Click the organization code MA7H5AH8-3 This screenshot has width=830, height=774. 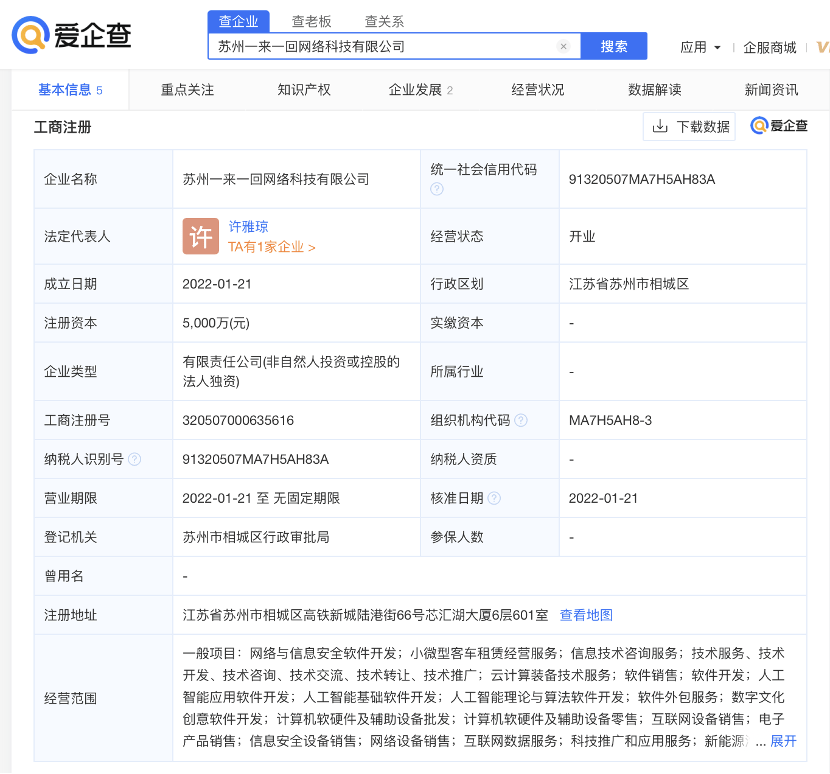coord(610,420)
